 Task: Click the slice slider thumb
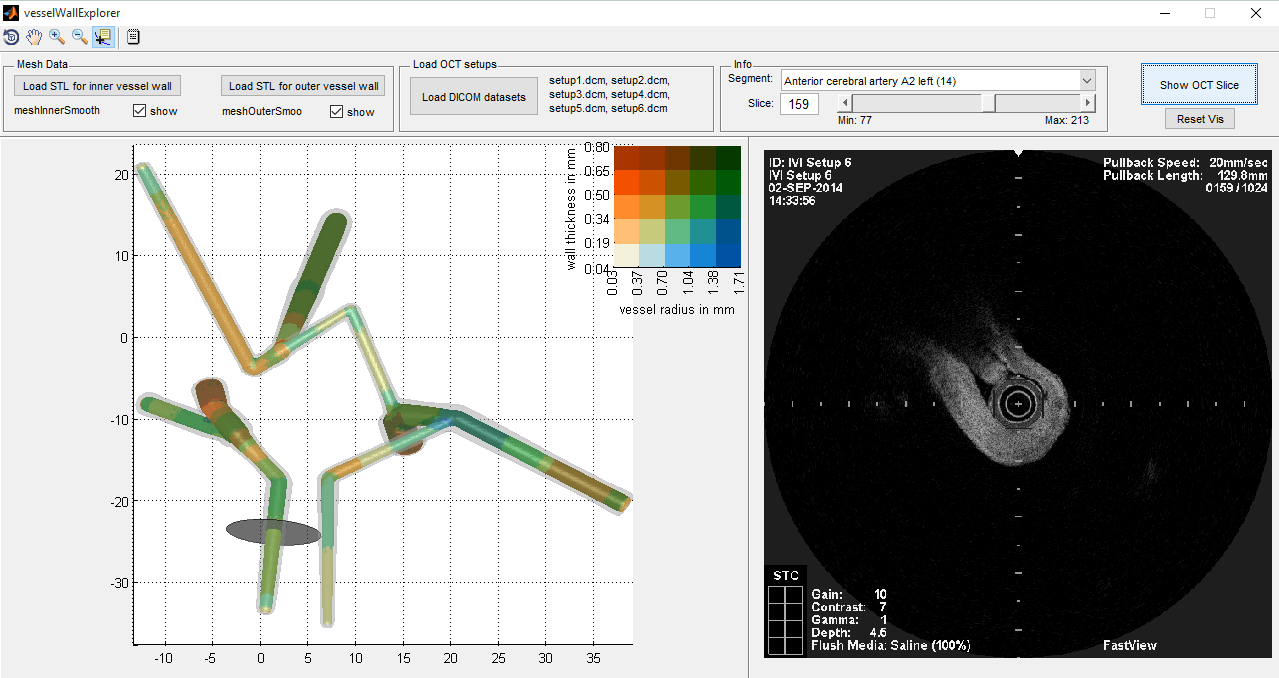point(988,103)
